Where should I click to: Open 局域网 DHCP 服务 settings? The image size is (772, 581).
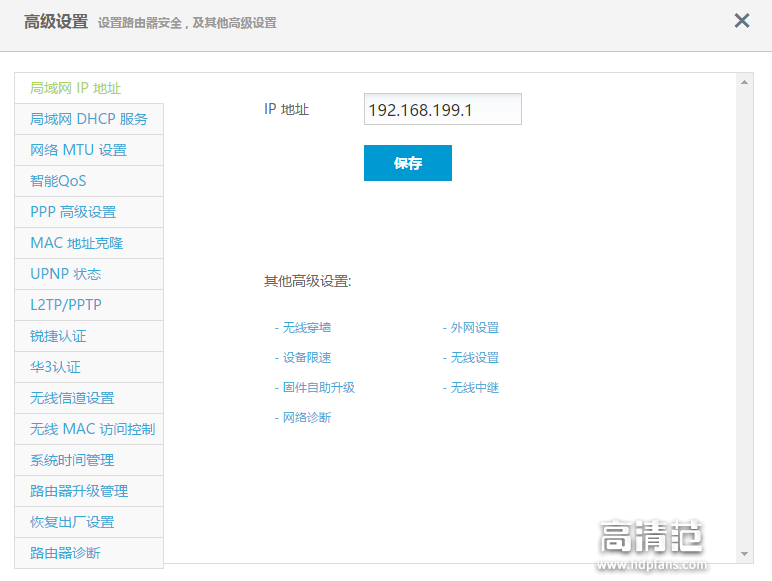click(x=89, y=119)
